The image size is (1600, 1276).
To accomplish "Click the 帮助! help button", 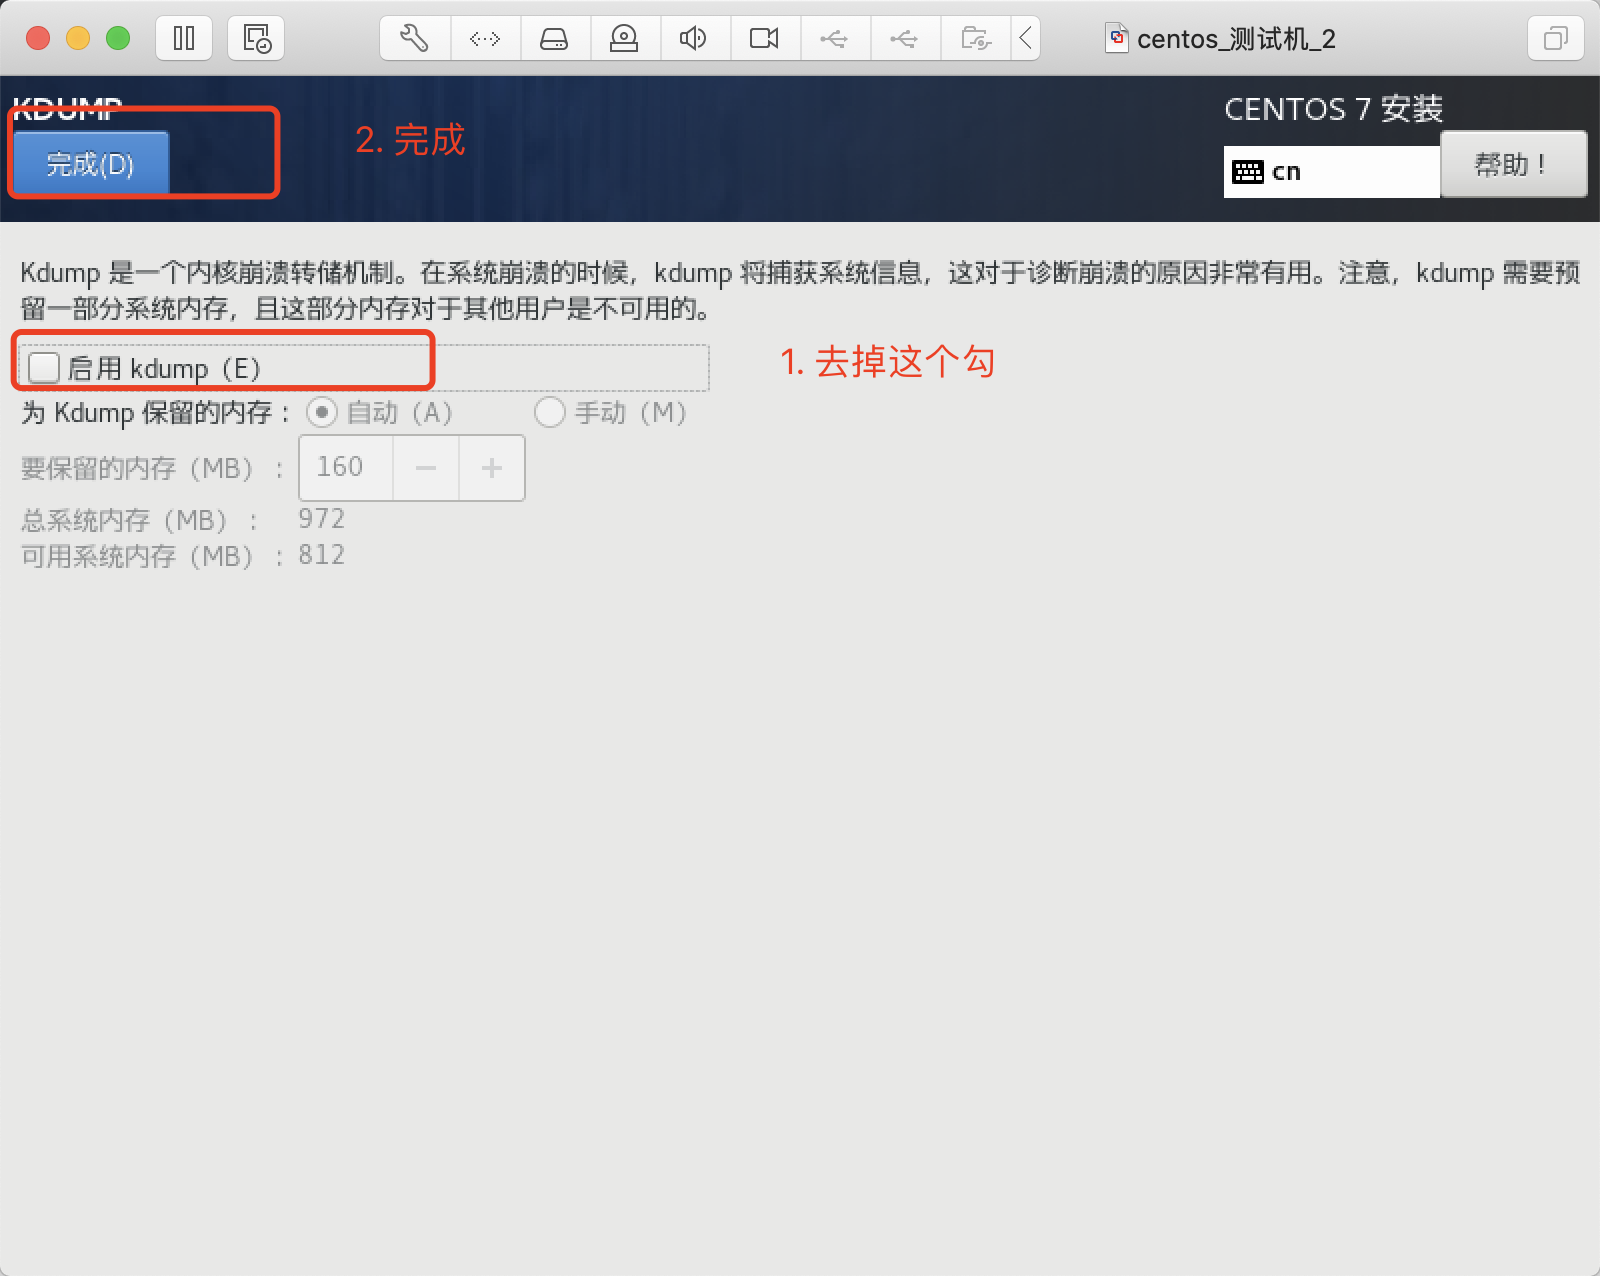I will click(x=1513, y=164).
